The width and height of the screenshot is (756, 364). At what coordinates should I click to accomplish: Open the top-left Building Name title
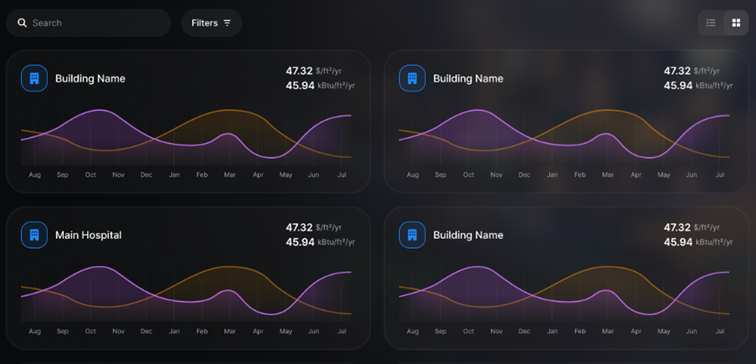pos(90,78)
